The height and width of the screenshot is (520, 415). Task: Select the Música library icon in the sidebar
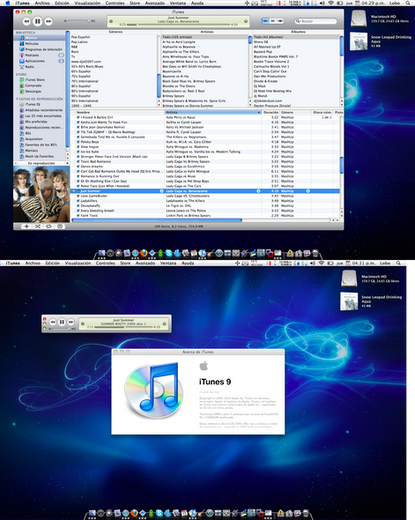coord(22,38)
